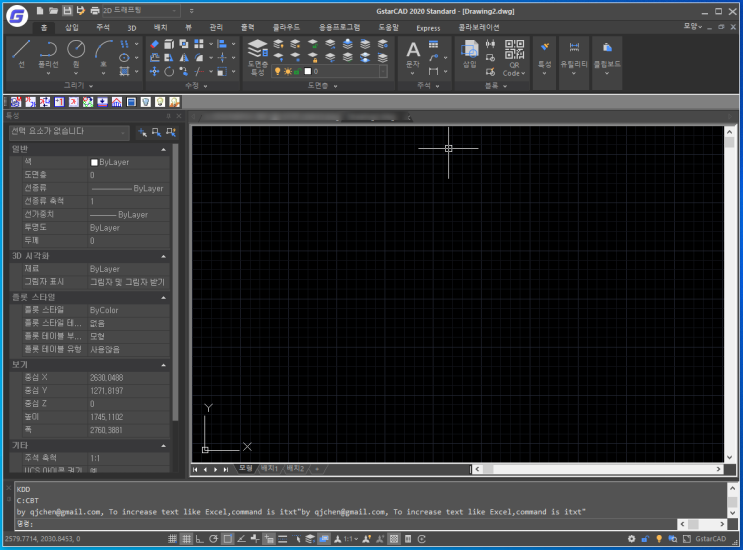Select the Line drawing tool
The image size is (743, 550).
(x=21, y=53)
